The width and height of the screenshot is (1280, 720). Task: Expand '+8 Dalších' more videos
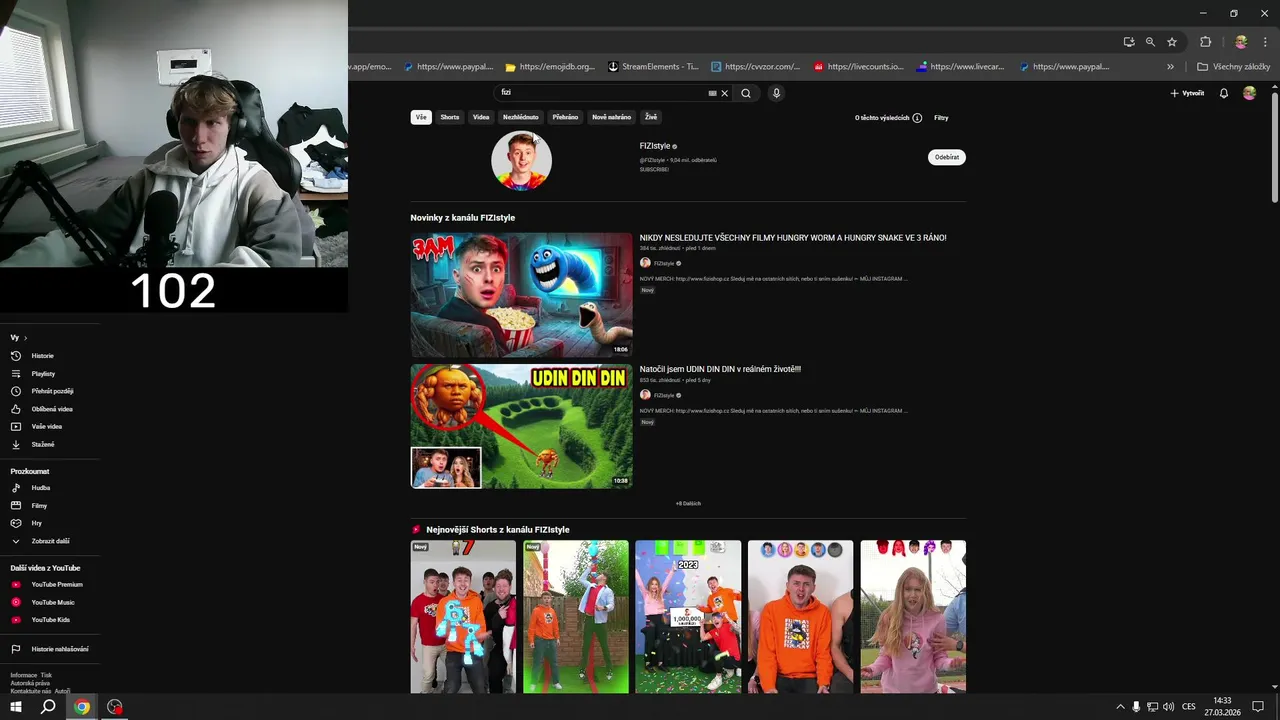(x=688, y=503)
